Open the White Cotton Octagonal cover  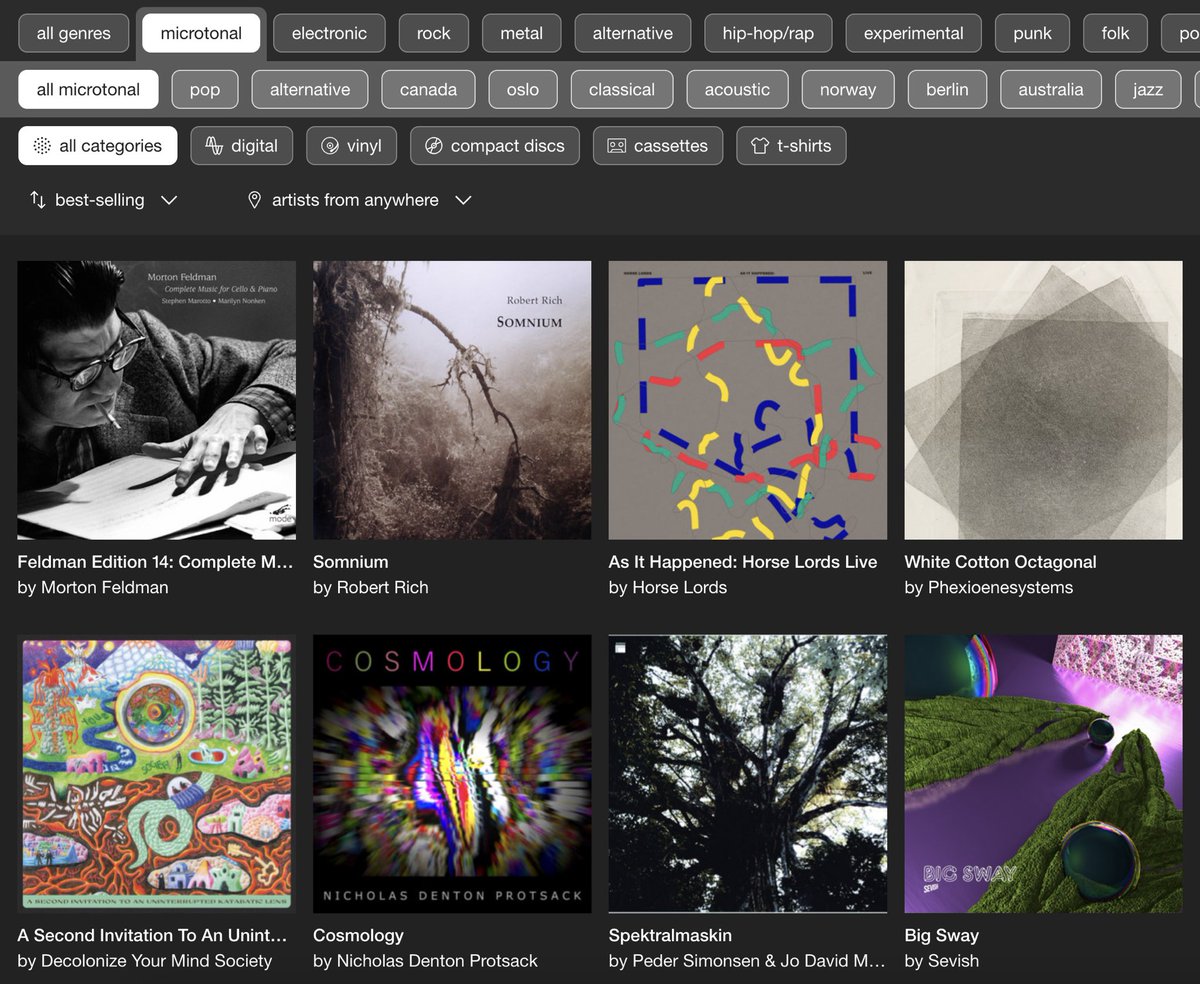click(1043, 400)
